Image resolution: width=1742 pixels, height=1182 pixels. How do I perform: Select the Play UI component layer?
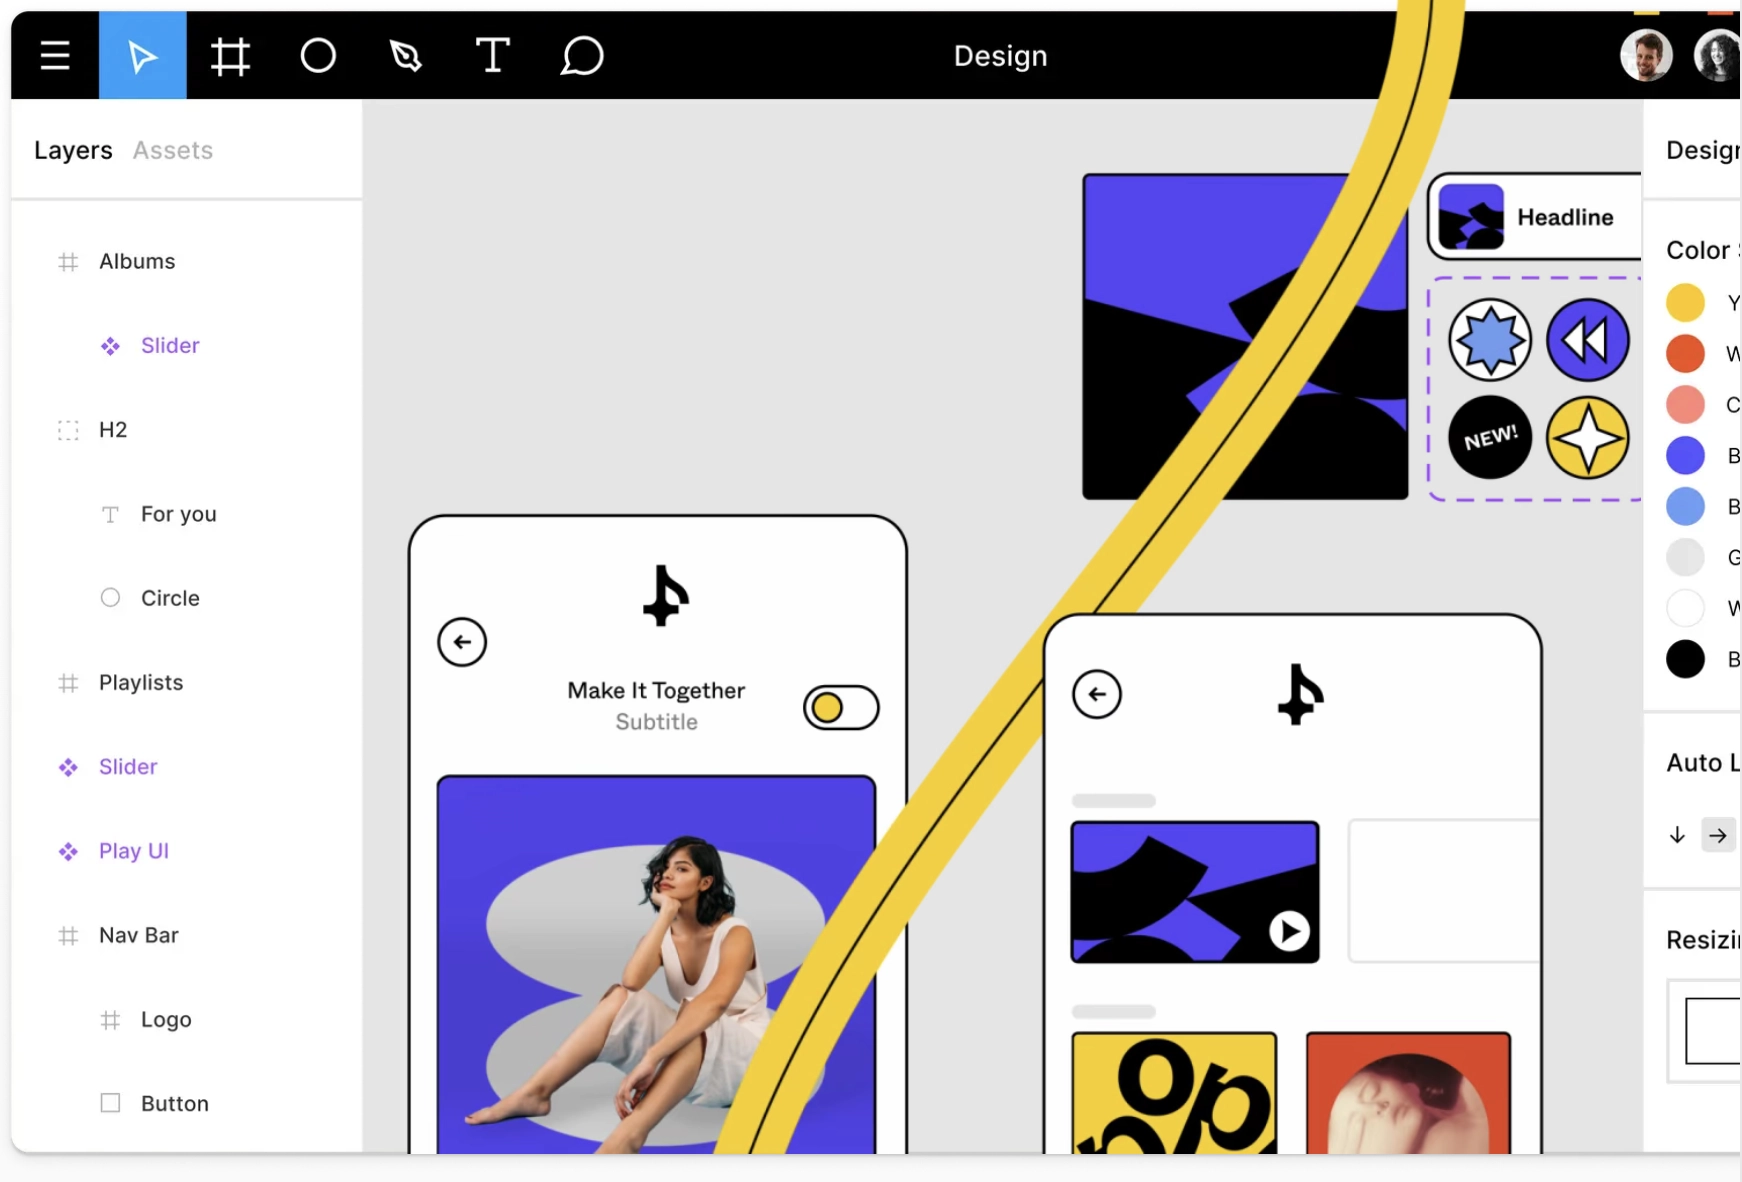pyautogui.click(x=132, y=851)
